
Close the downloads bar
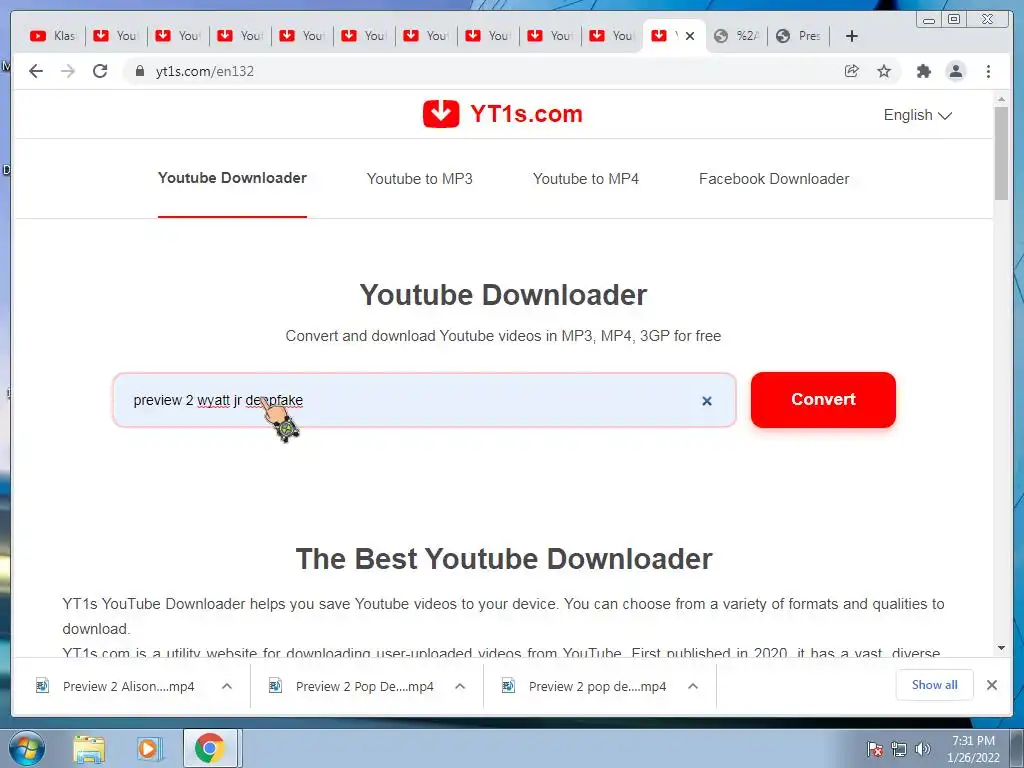pos(992,685)
